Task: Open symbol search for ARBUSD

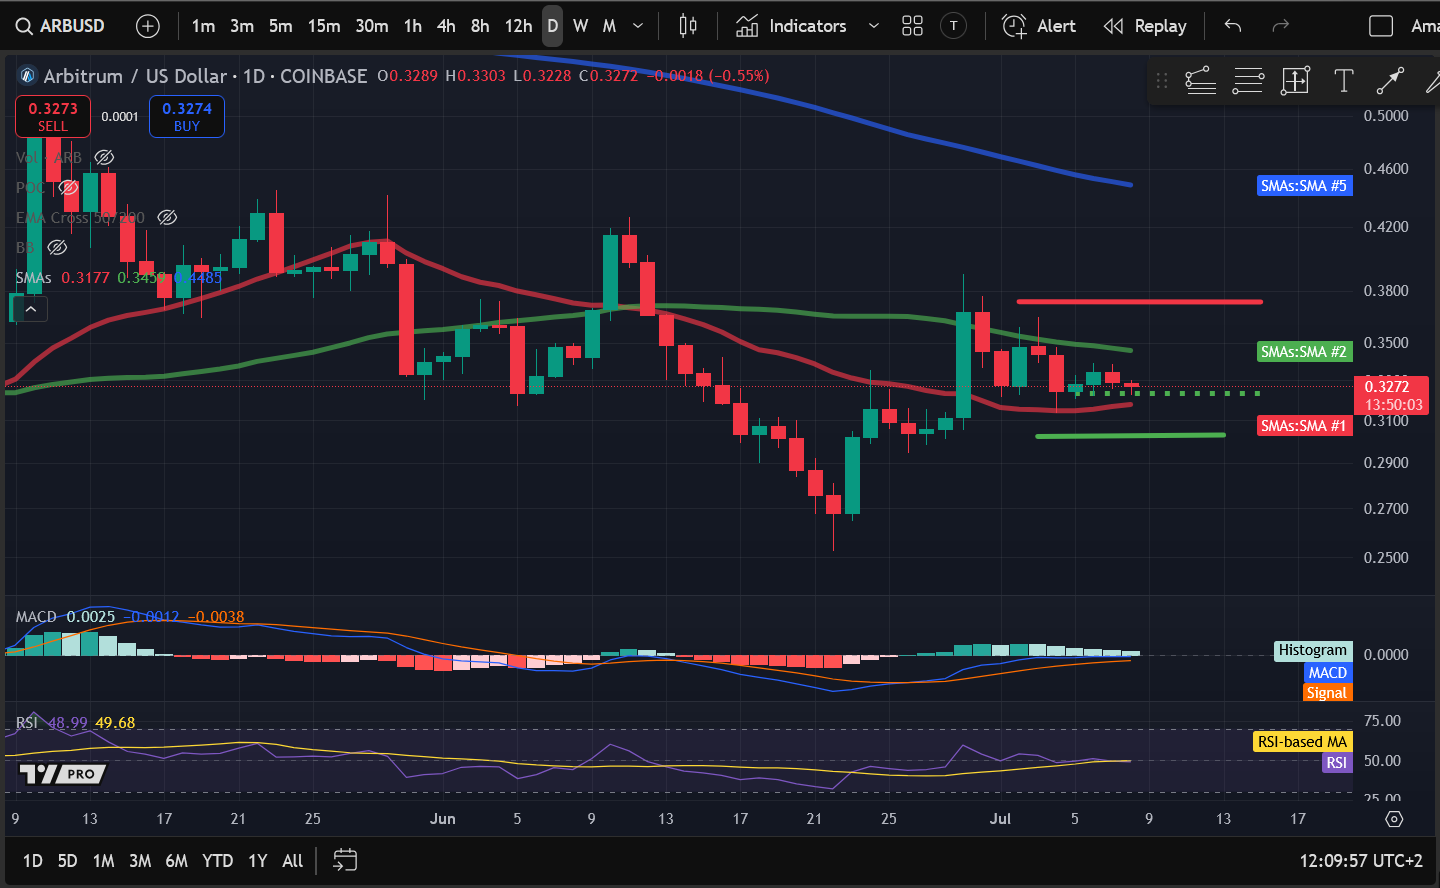Action: coord(60,26)
